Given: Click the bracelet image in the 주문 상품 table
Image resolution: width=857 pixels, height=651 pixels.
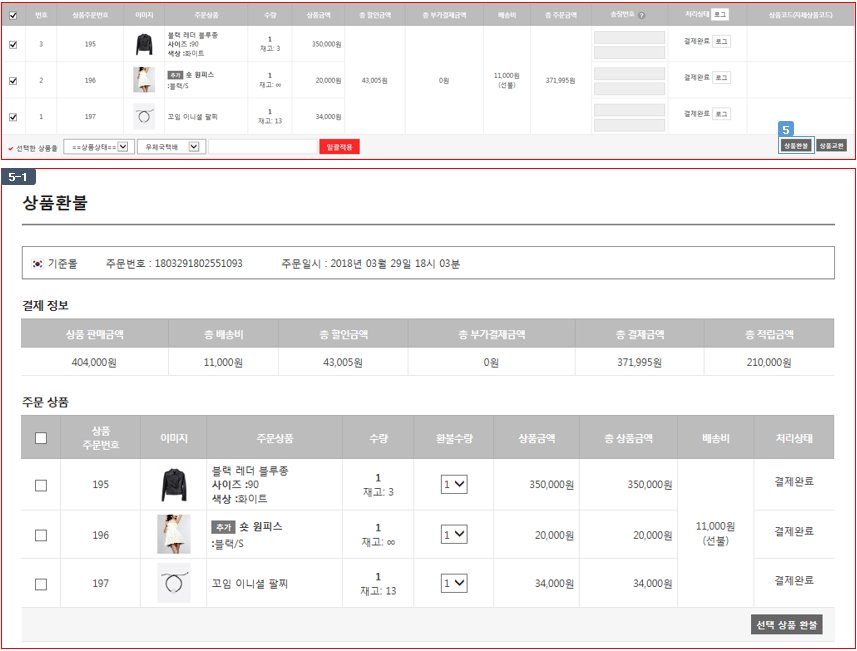Looking at the screenshot, I should point(174,583).
